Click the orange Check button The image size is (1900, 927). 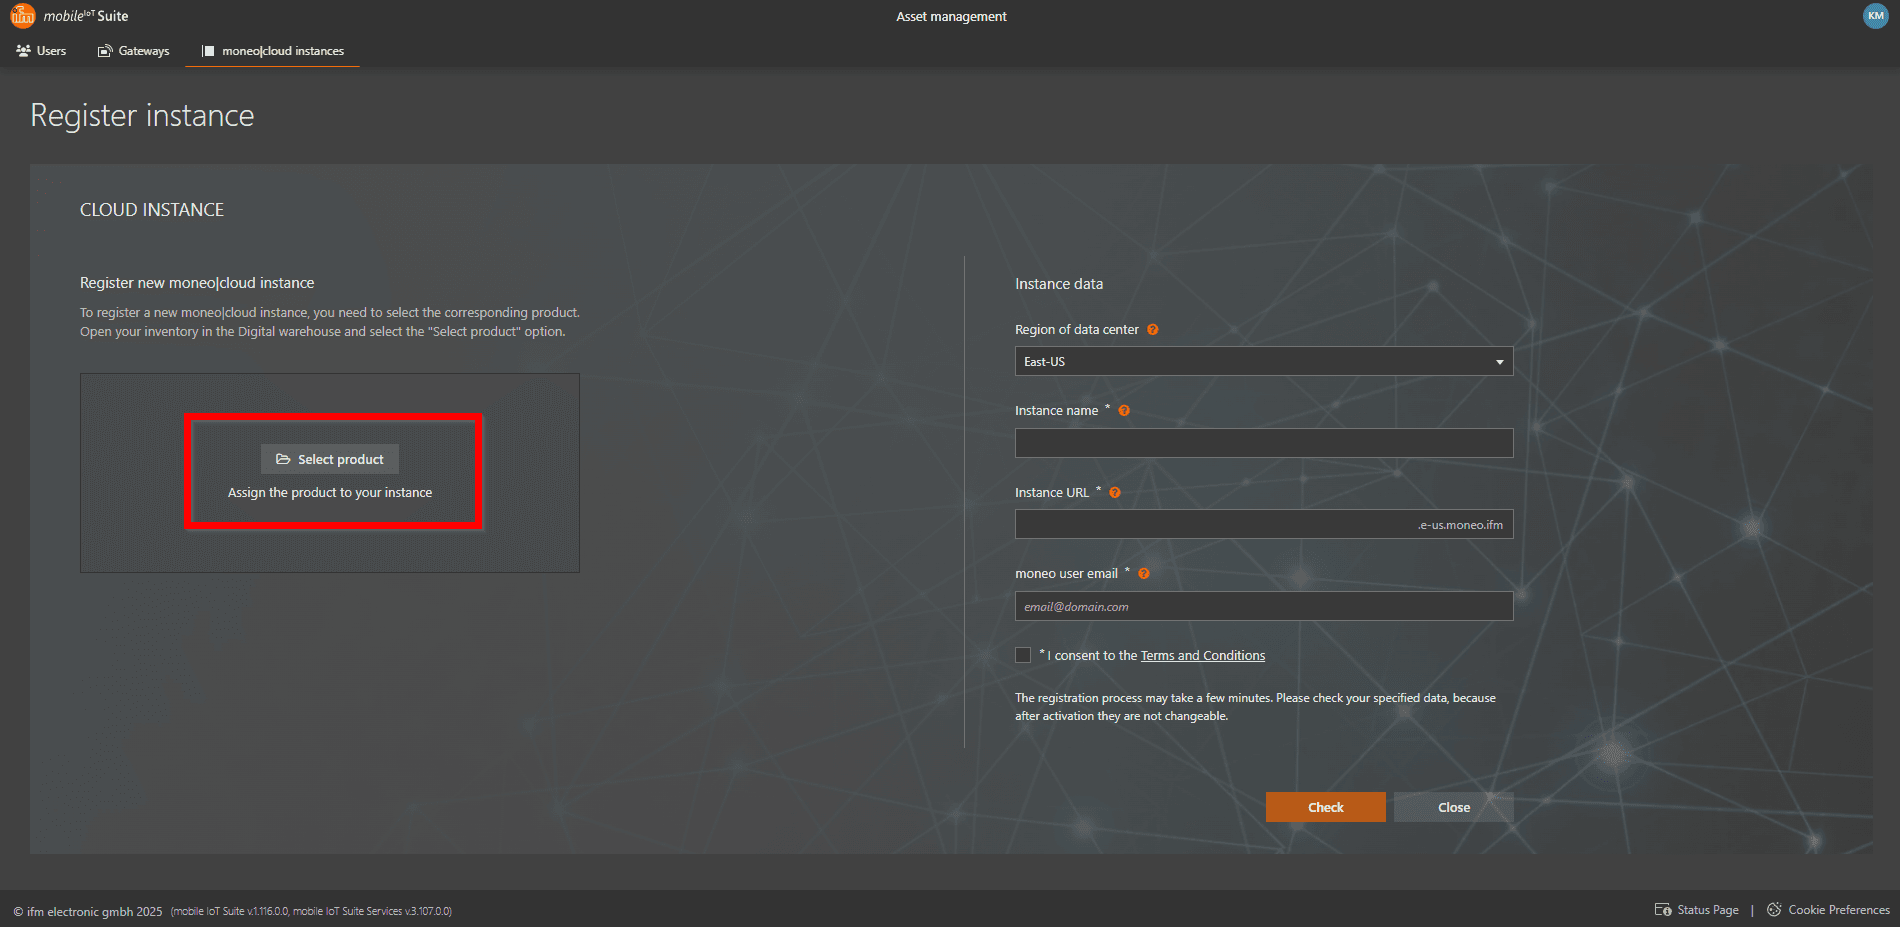point(1326,807)
